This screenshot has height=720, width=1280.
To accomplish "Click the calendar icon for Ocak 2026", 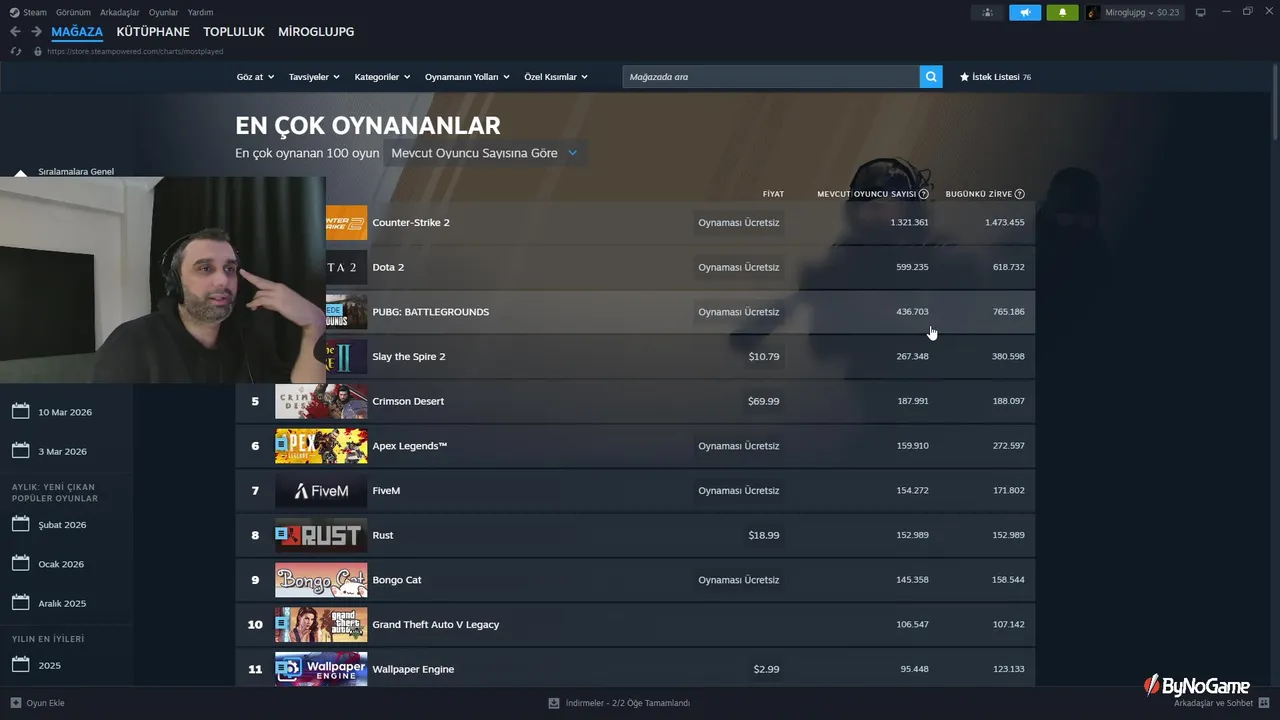I will coord(20,563).
